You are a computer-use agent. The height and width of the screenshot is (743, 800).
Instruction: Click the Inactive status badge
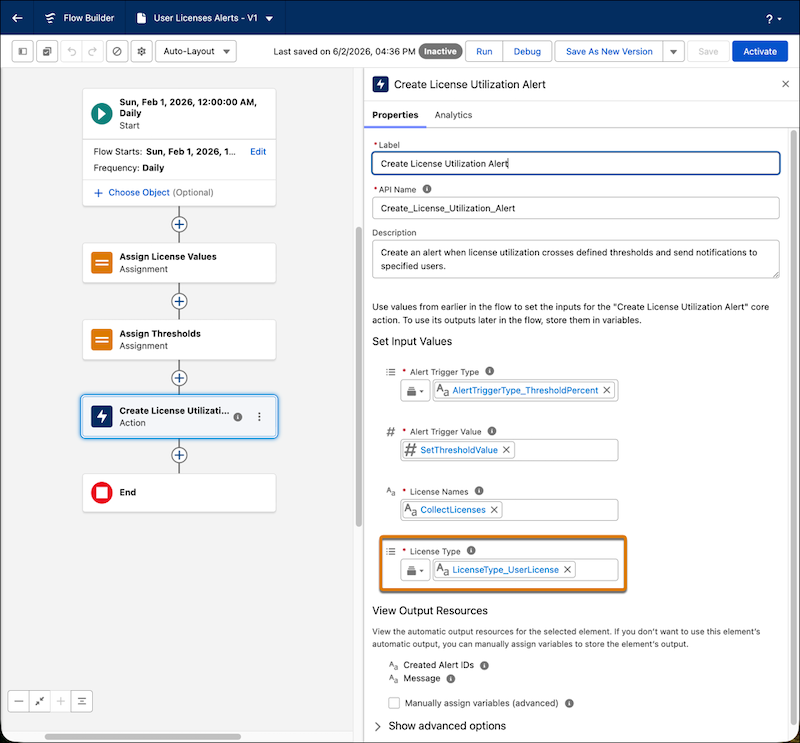tap(440, 52)
